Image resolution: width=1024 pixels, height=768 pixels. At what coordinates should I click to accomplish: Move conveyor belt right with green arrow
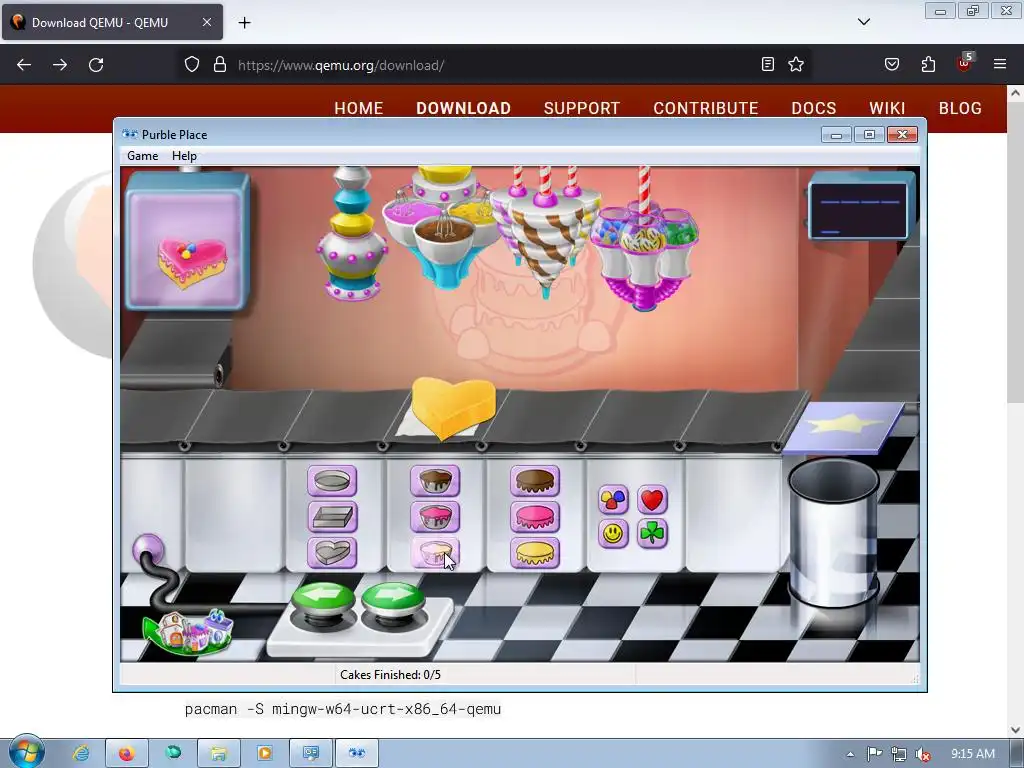tap(393, 600)
